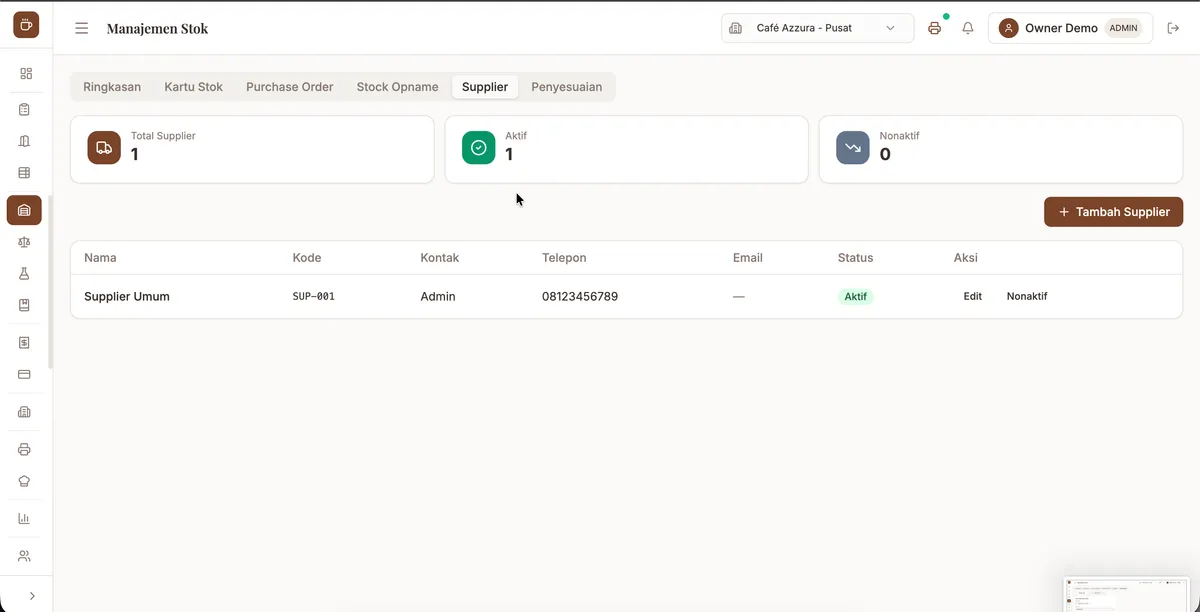Open the flask icon in sidebar

coord(25,273)
